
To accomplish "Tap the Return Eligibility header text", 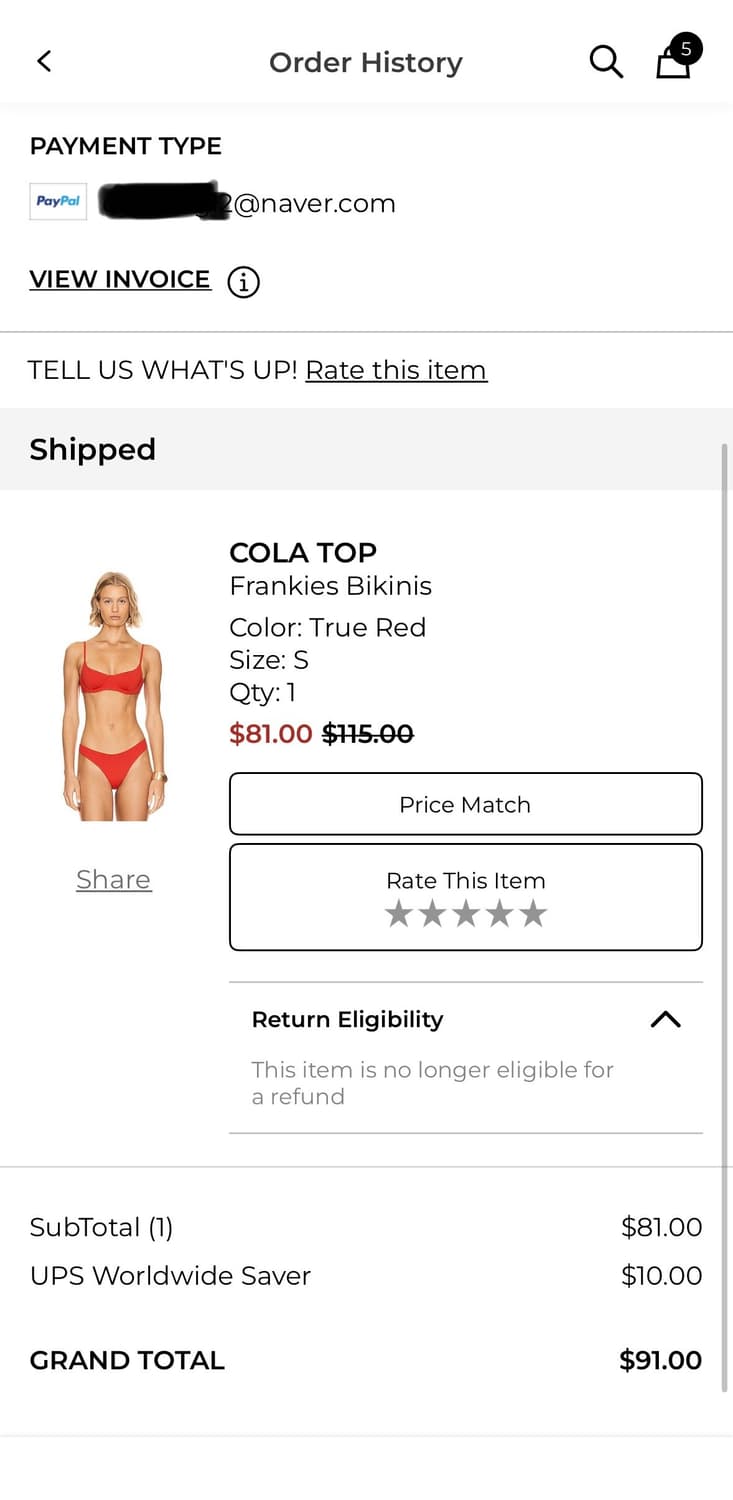I will (347, 1019).
